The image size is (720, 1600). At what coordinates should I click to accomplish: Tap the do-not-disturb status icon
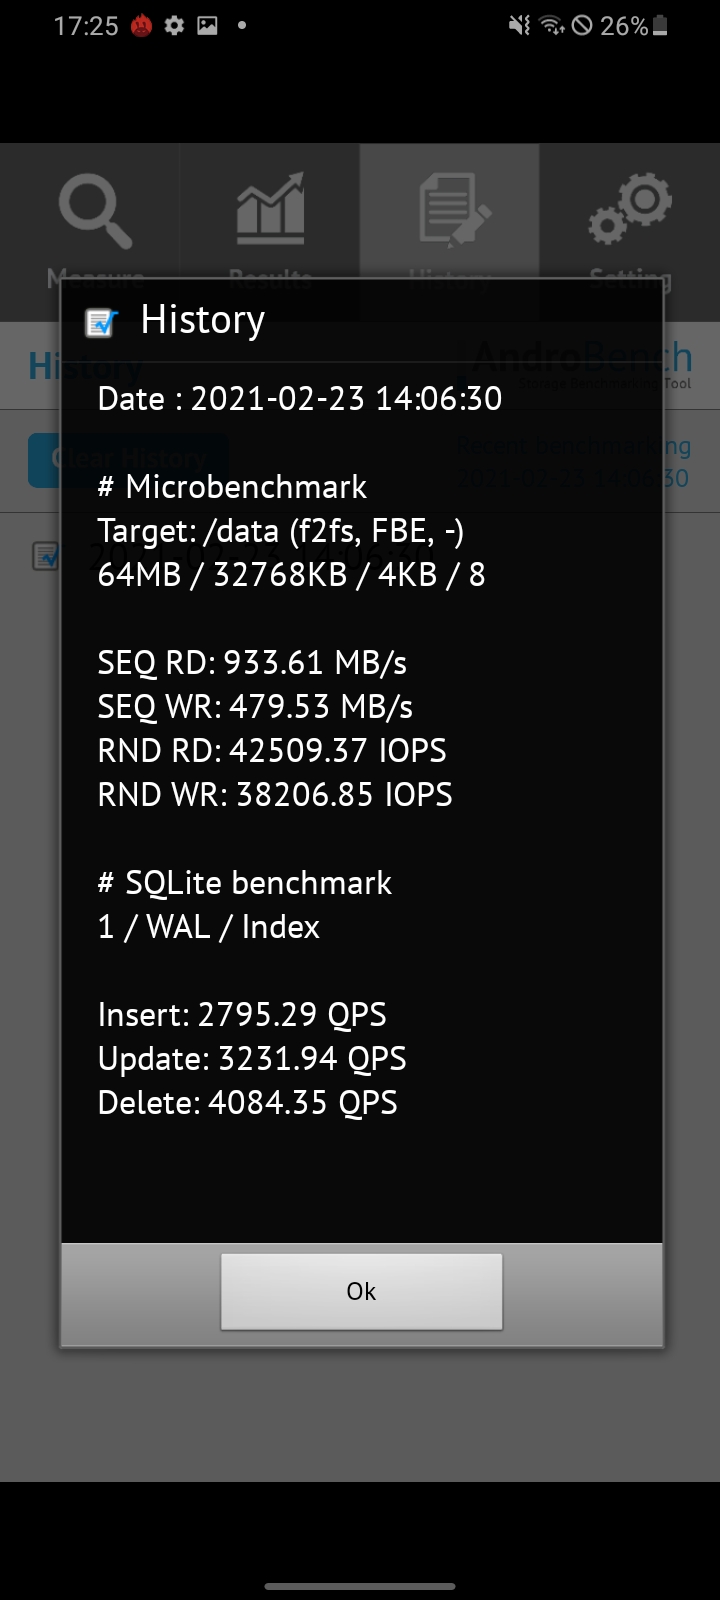point(583,27)
